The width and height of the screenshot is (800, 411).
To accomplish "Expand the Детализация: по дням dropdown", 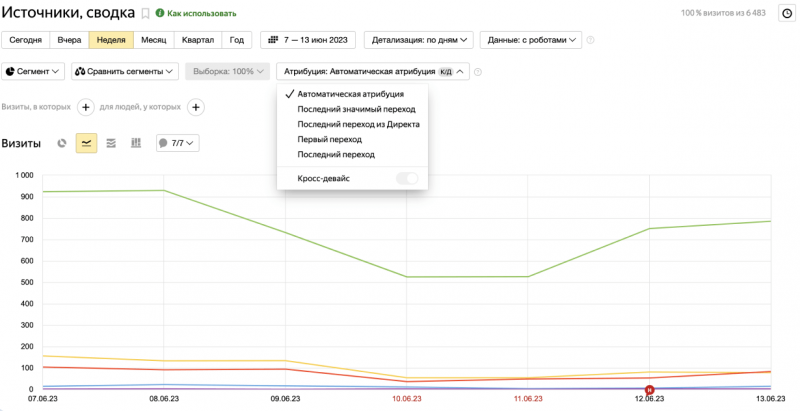I will tap(418, 41).
